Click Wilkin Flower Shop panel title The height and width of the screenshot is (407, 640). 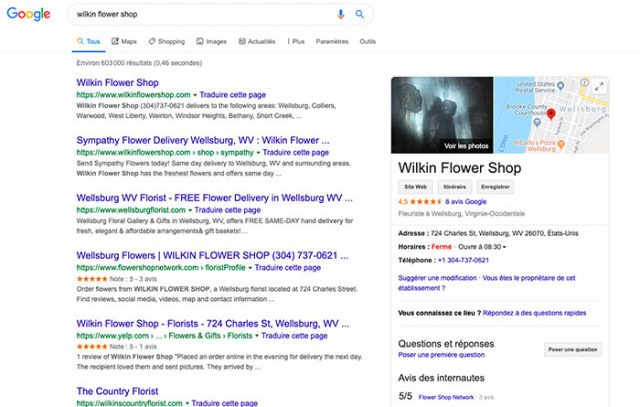(x=460, y=168)
